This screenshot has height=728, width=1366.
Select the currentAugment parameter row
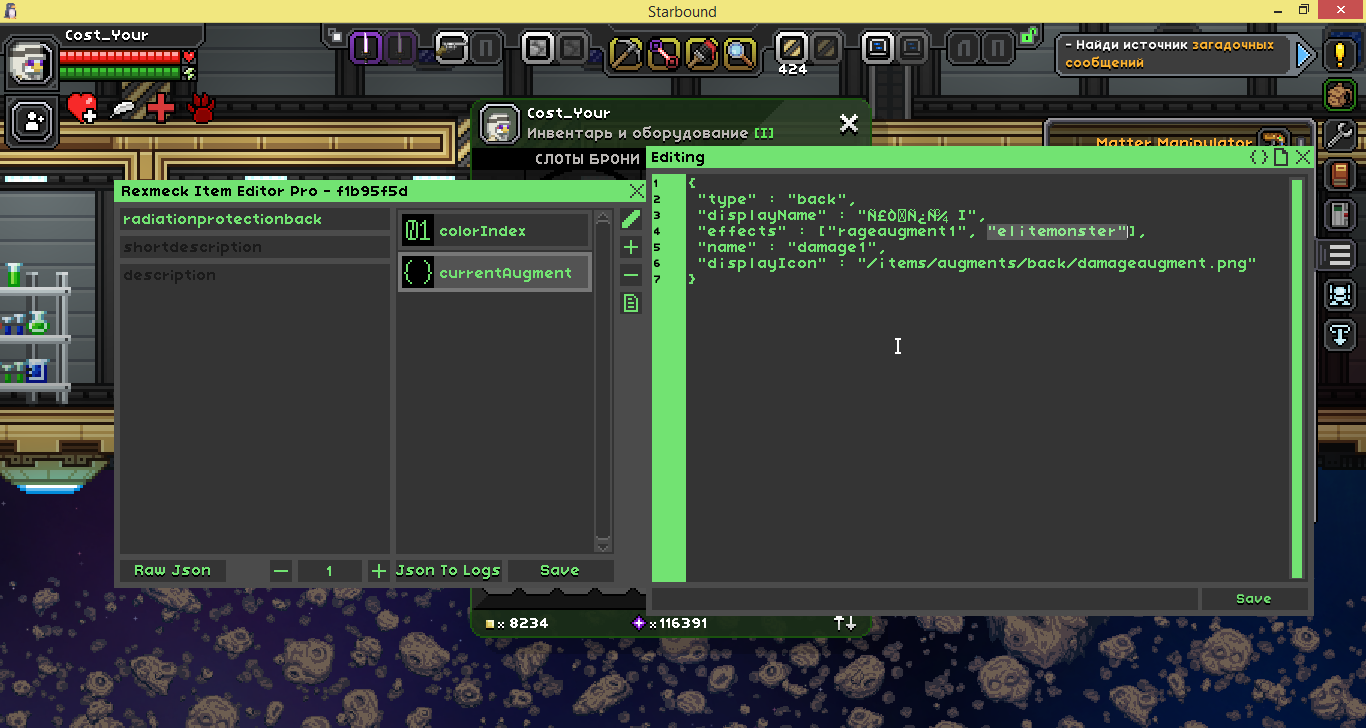495,273
